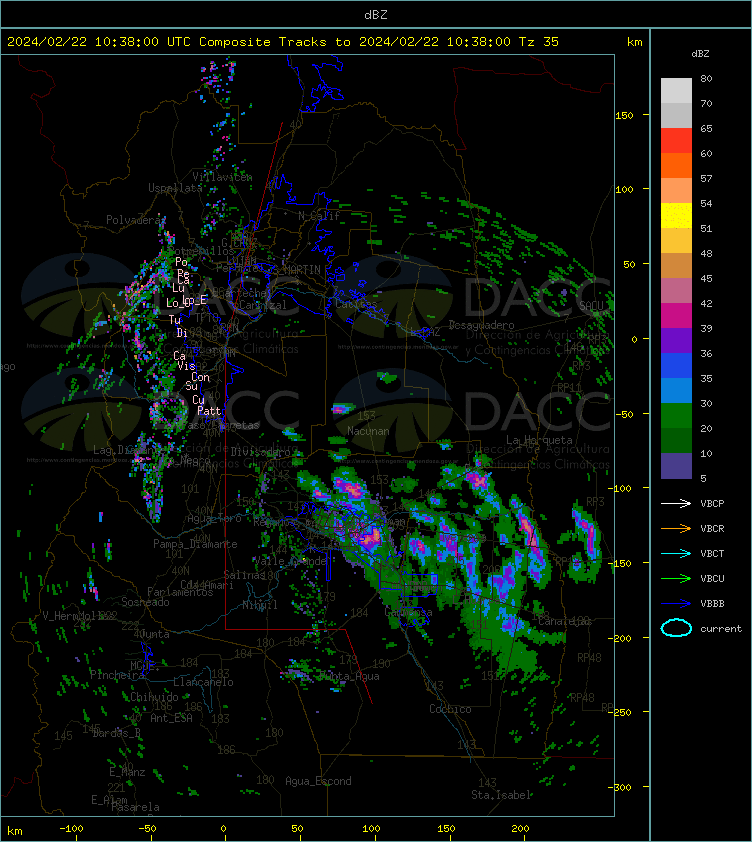
Task: Click the 'VBCP' legend label
Action: pos(712,504)
